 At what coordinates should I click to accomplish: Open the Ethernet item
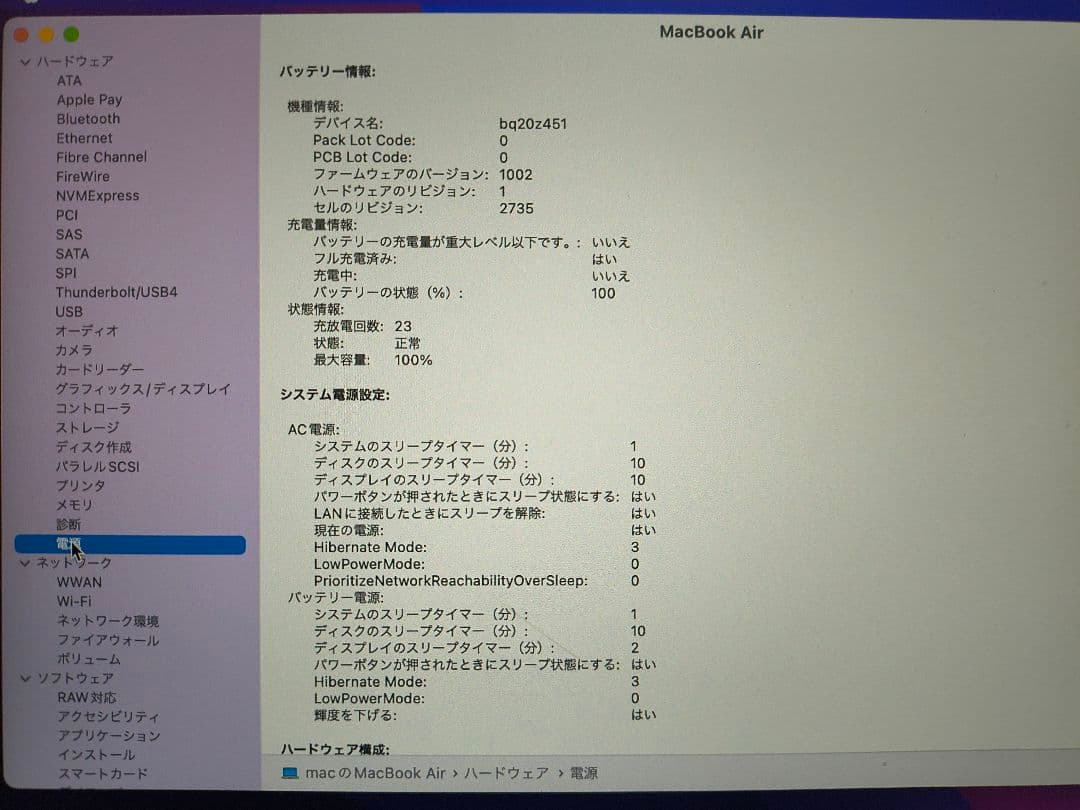(x=84, y=138)
